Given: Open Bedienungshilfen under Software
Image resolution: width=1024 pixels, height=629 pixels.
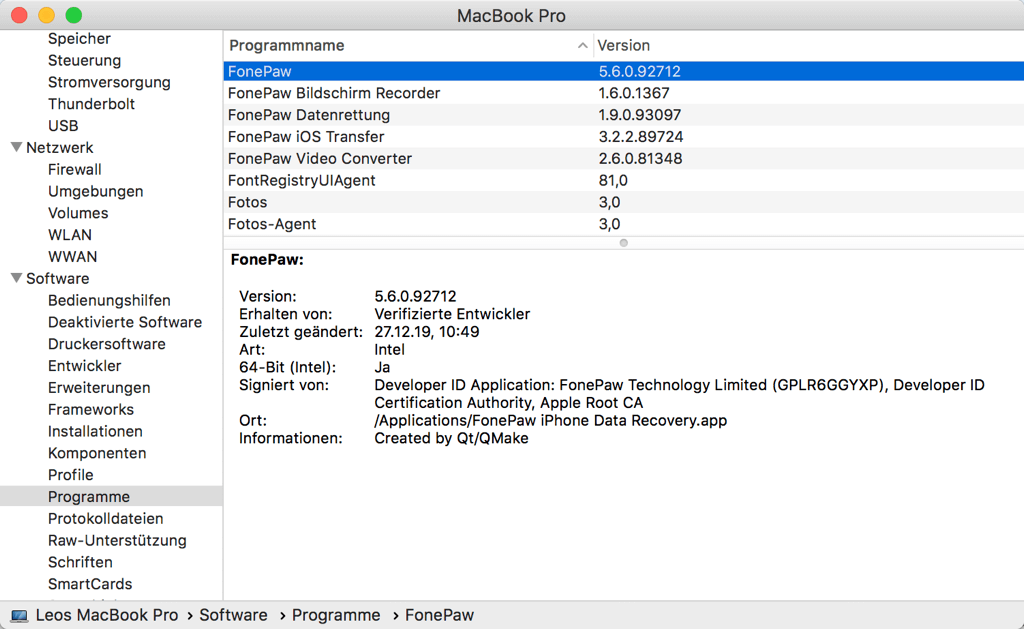Looking at the screenshot, I should coord(109,300).
